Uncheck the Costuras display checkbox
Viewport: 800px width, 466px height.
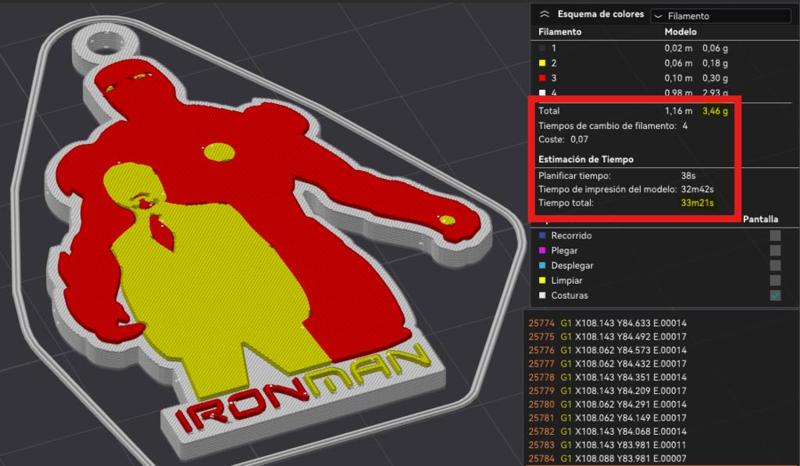click(x=775, y=295)
